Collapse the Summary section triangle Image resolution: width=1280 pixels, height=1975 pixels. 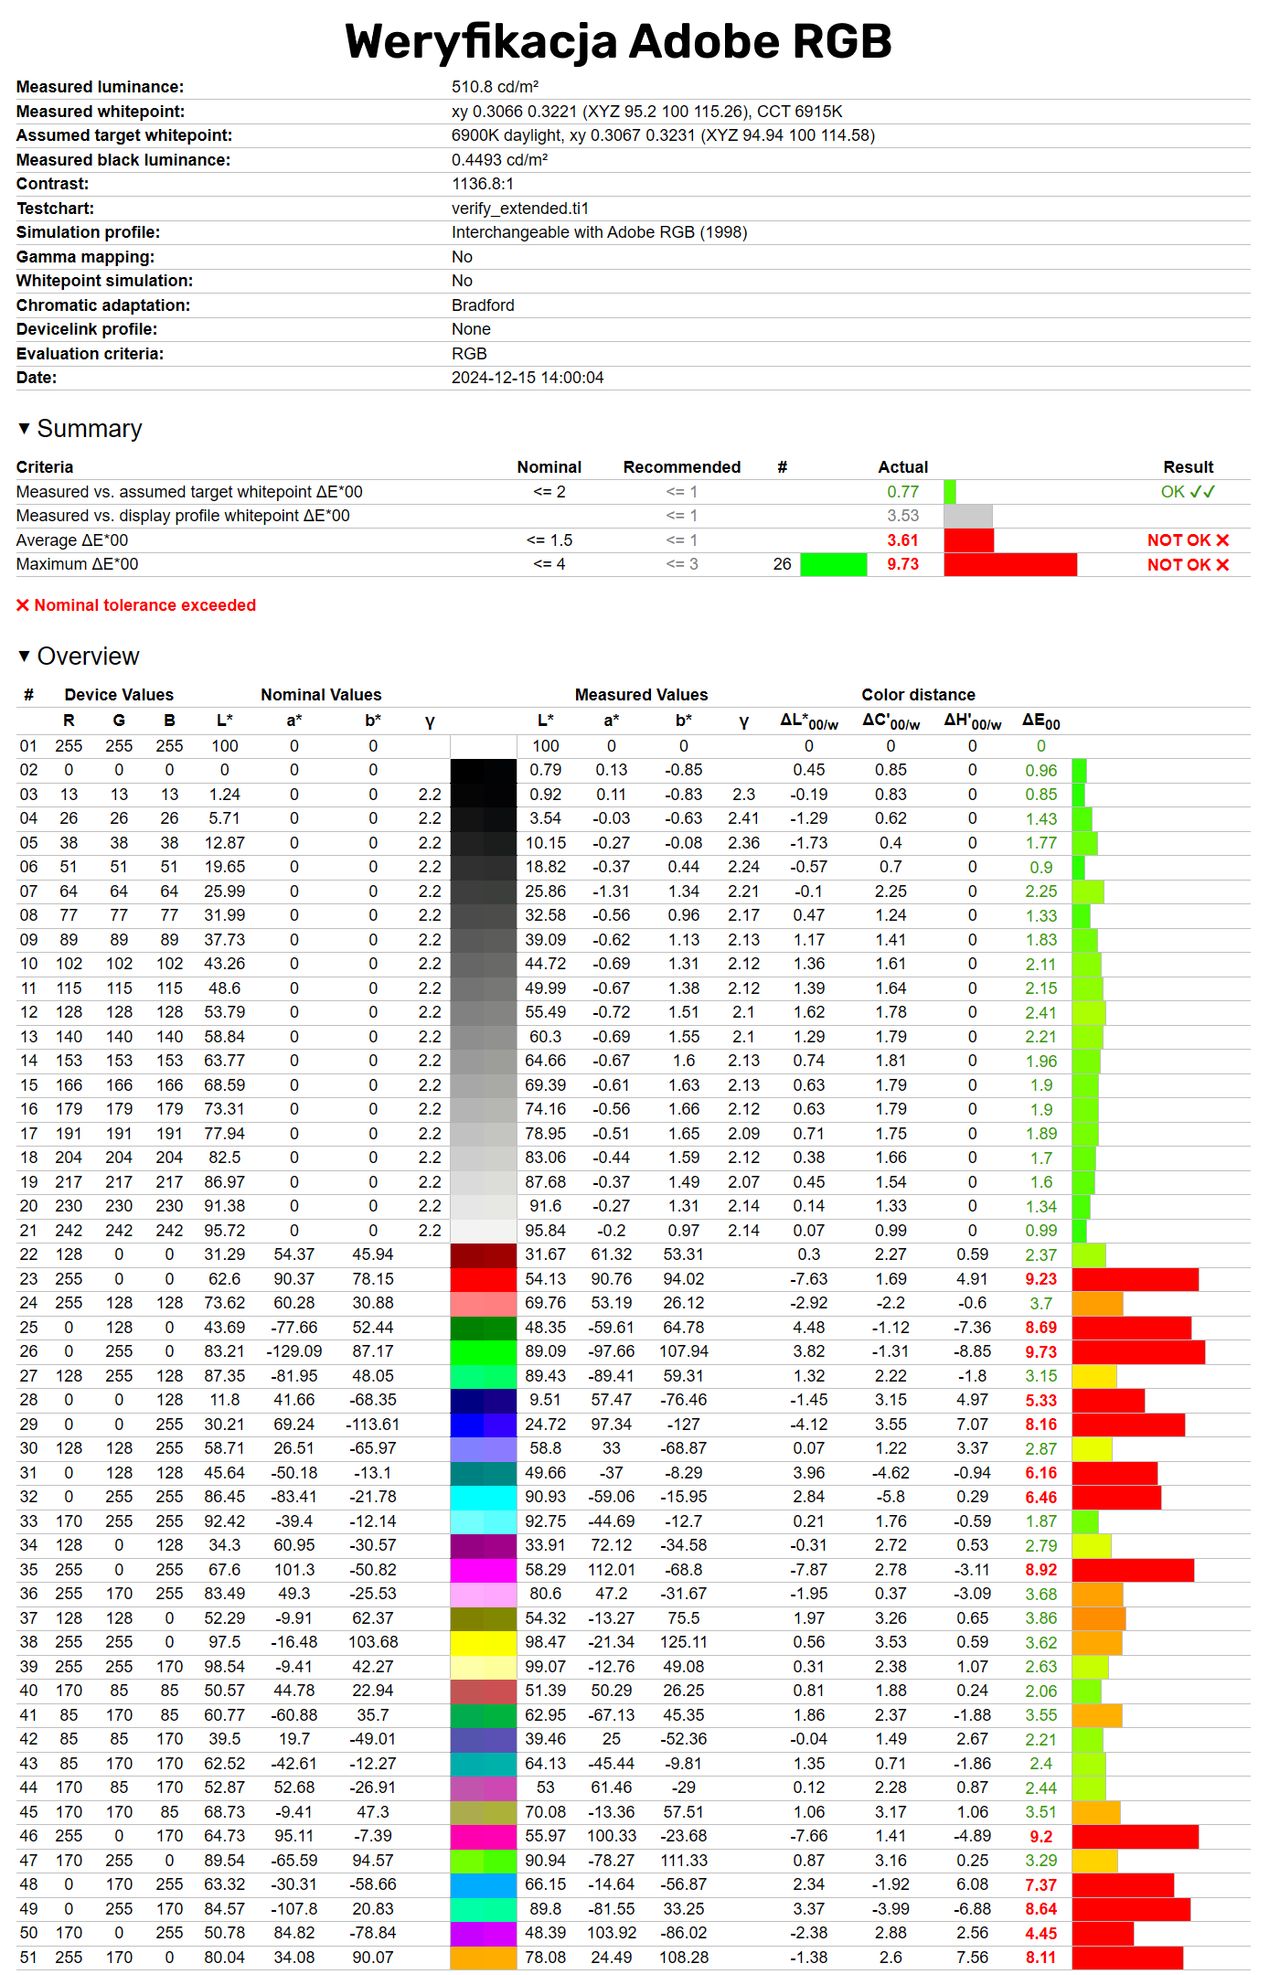point(24,428)
